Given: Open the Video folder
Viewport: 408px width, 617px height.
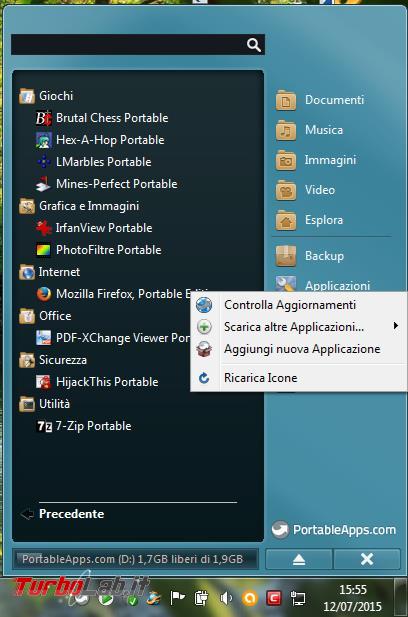Looking at the screenshot, I should [x=305, y=190].
